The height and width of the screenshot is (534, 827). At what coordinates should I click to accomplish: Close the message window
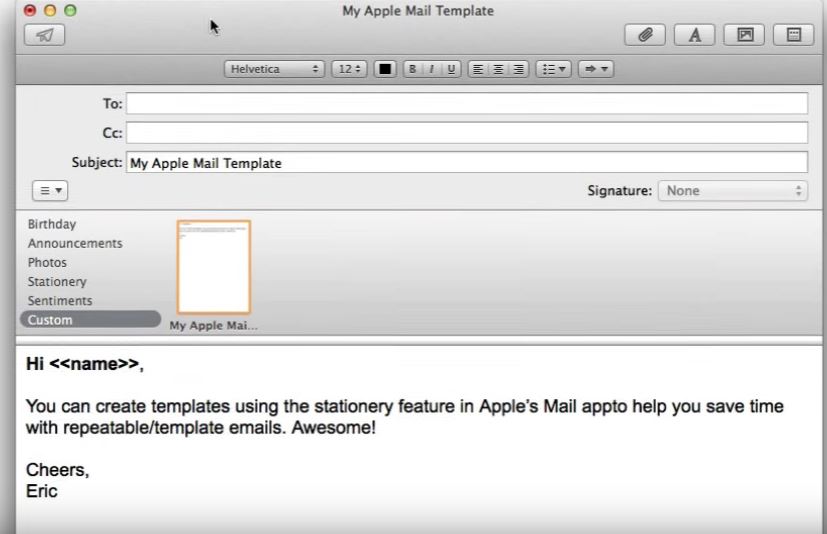[30, 11]
